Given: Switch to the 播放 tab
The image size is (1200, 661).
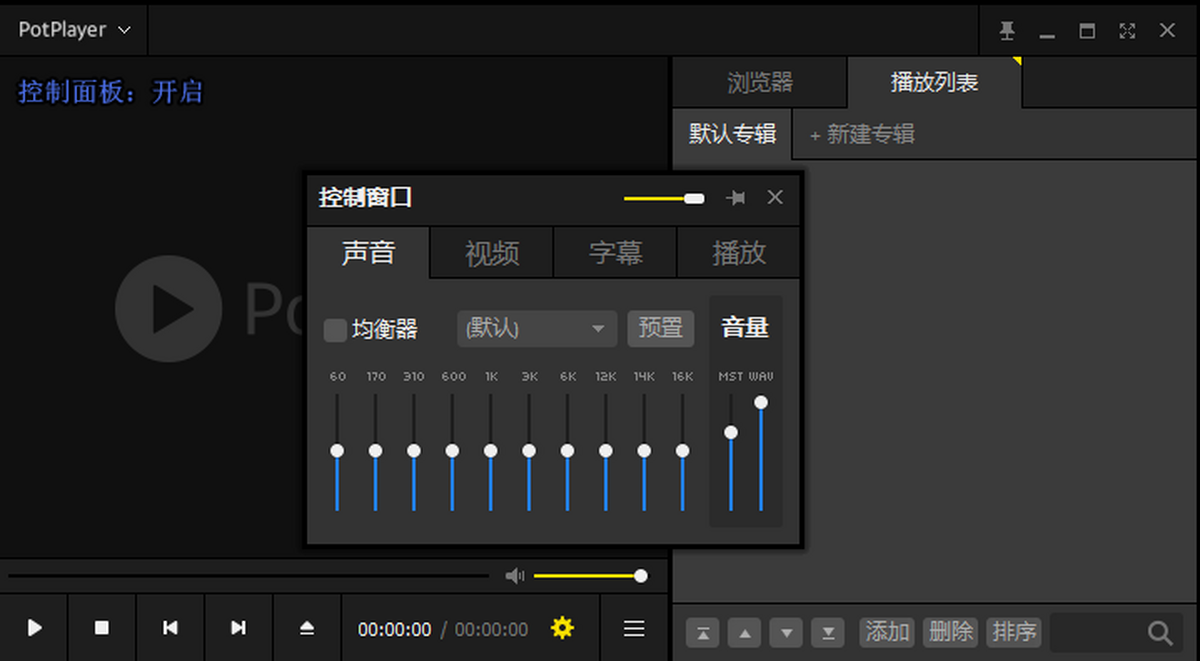Looking at the screenshot, I should click(738, 253).
